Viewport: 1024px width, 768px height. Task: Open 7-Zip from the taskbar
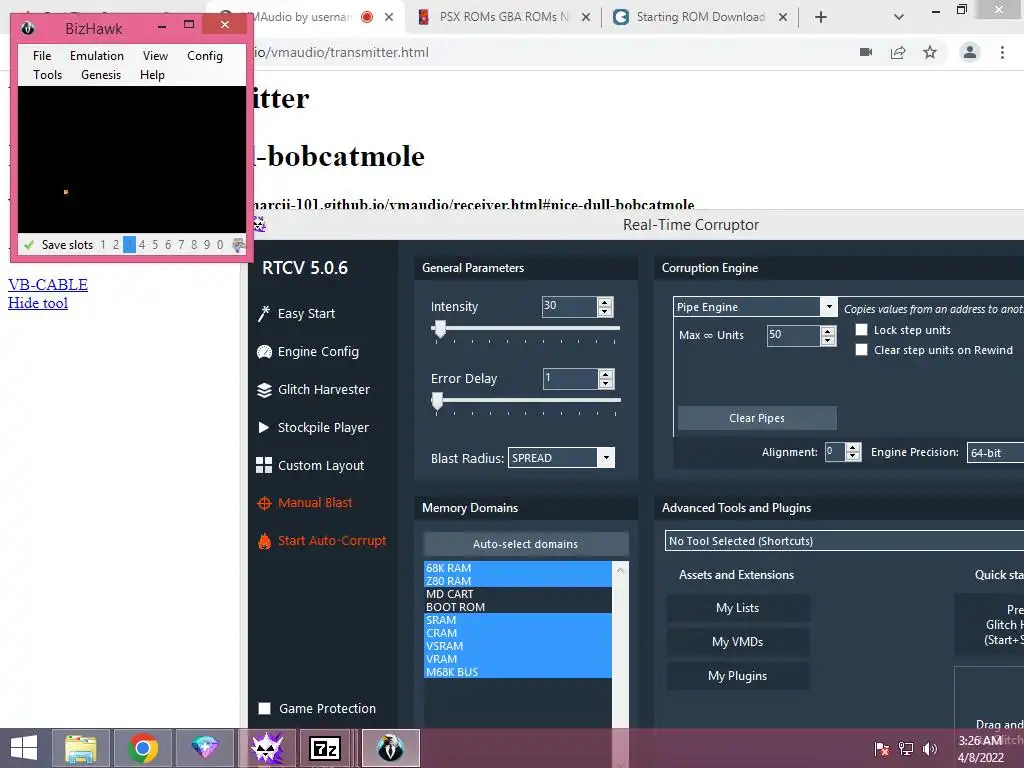tap(325, 748)
